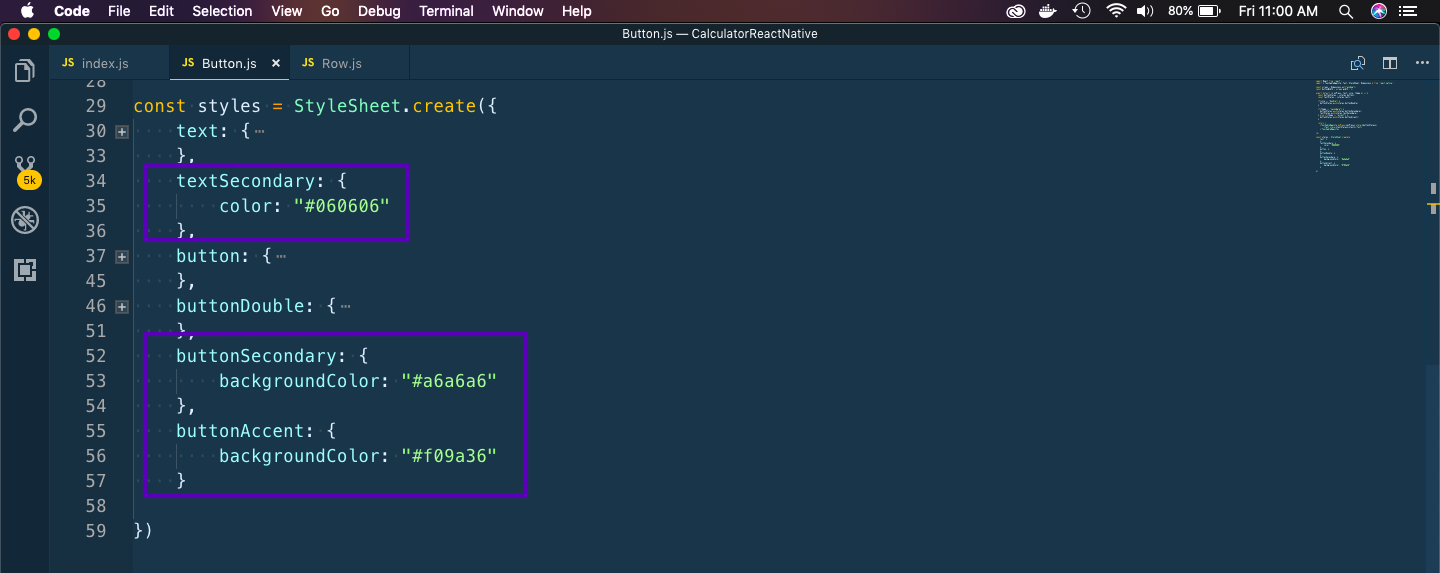Open the Explorer view in activity bar

[x=24, y=72]
